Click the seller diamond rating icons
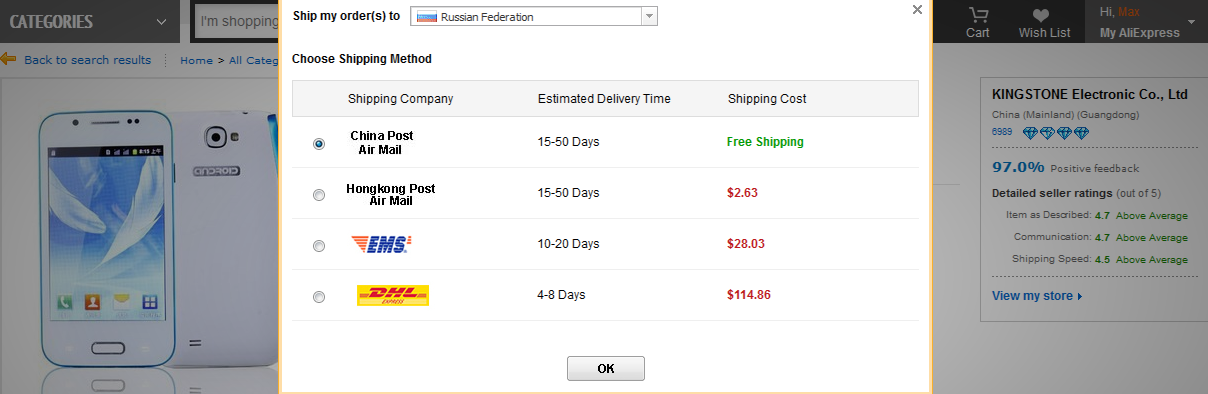 (1054, 133)
